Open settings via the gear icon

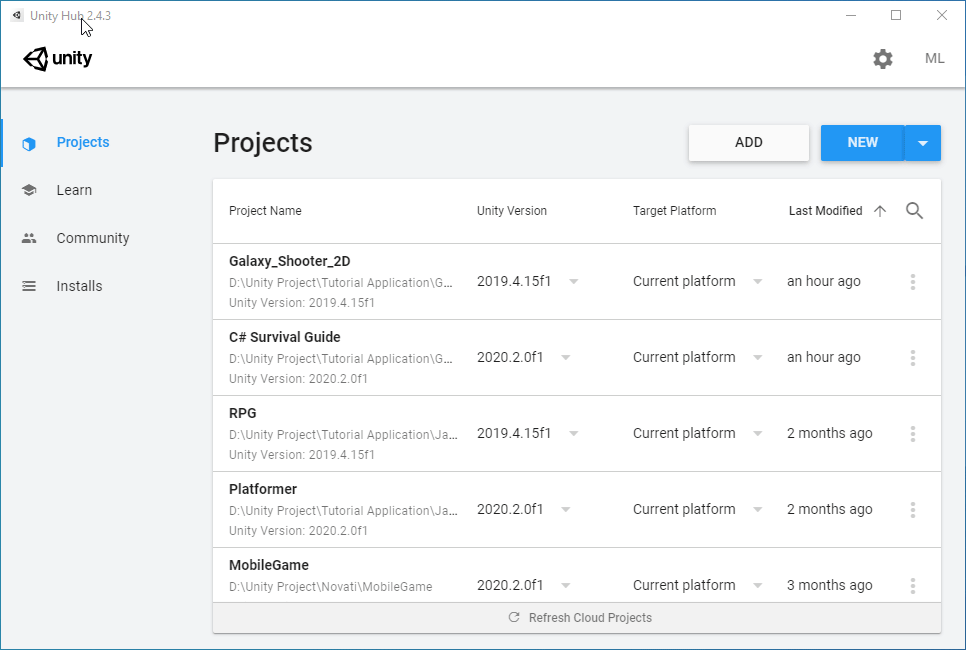click(x=883, y=59)
